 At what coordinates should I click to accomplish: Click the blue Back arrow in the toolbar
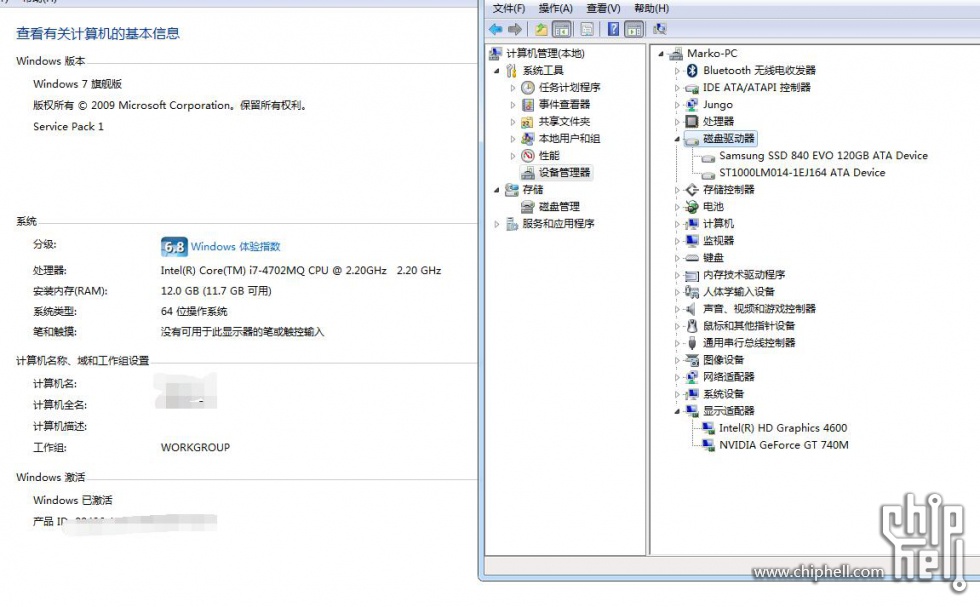tap(496, 29)
